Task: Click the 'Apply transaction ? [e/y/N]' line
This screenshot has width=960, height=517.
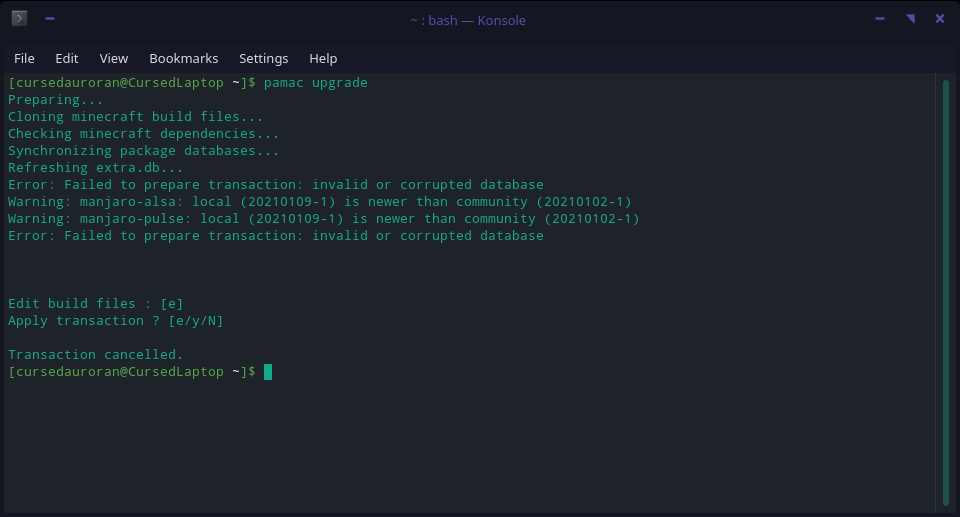Action: click(116, 321)
